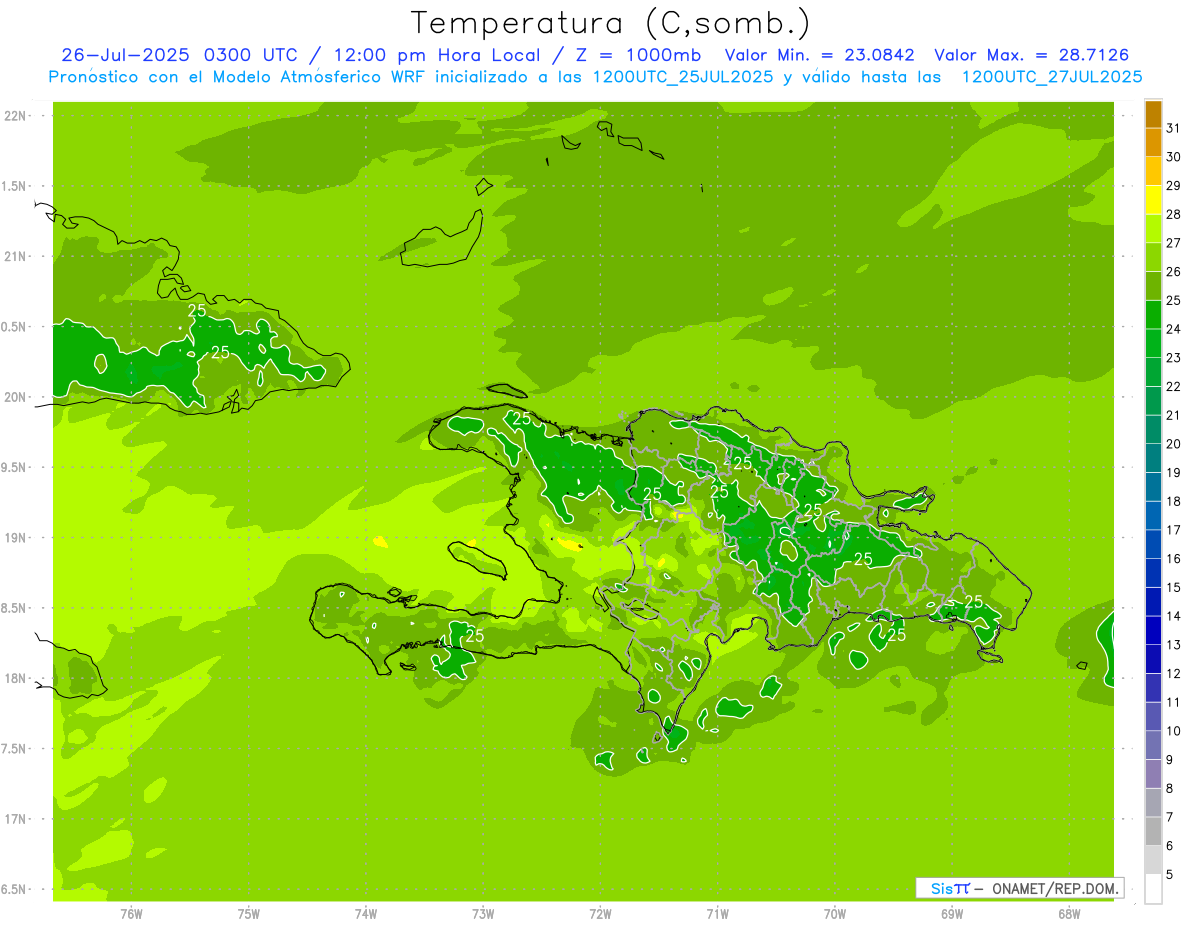Click the yellow swatch between 28 and 29
Viewport: 1200px width, 927px height.
(x=1153, y=200)
